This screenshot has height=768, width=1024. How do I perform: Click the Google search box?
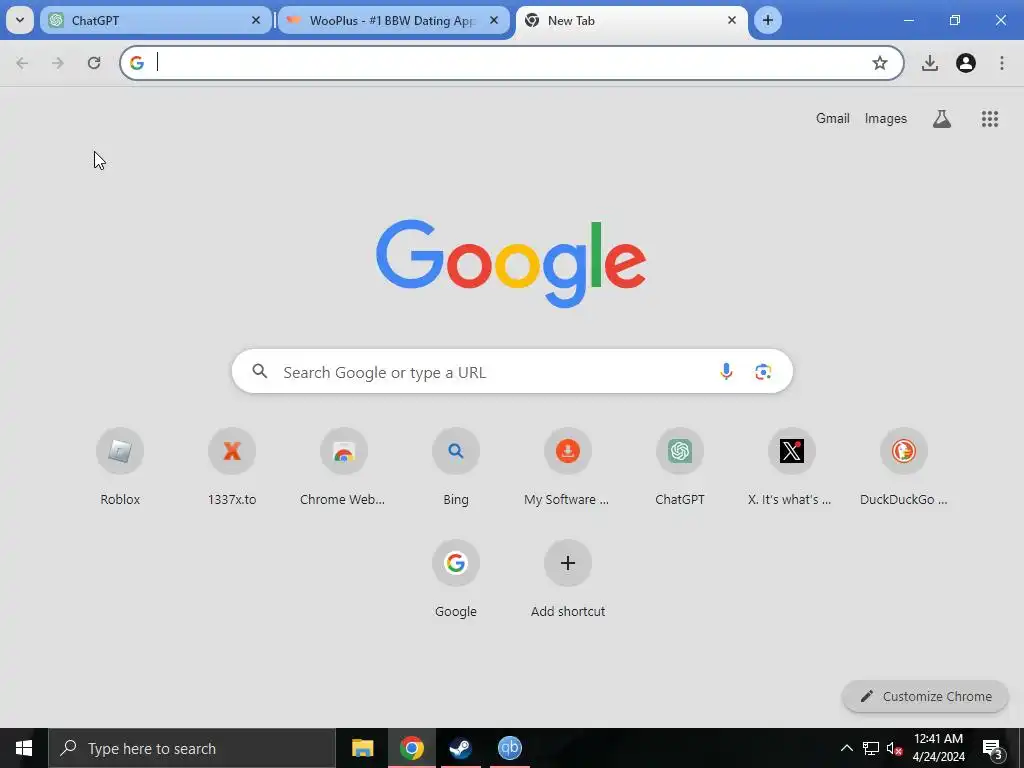tap(512, 372)
